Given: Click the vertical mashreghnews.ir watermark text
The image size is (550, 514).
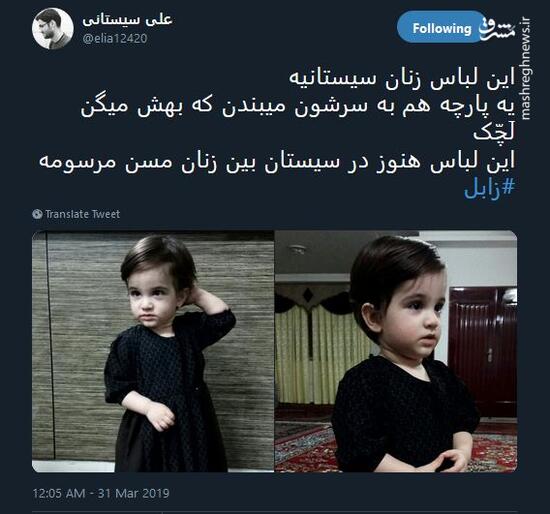Looking at the screenshot, I should [526, 68].
